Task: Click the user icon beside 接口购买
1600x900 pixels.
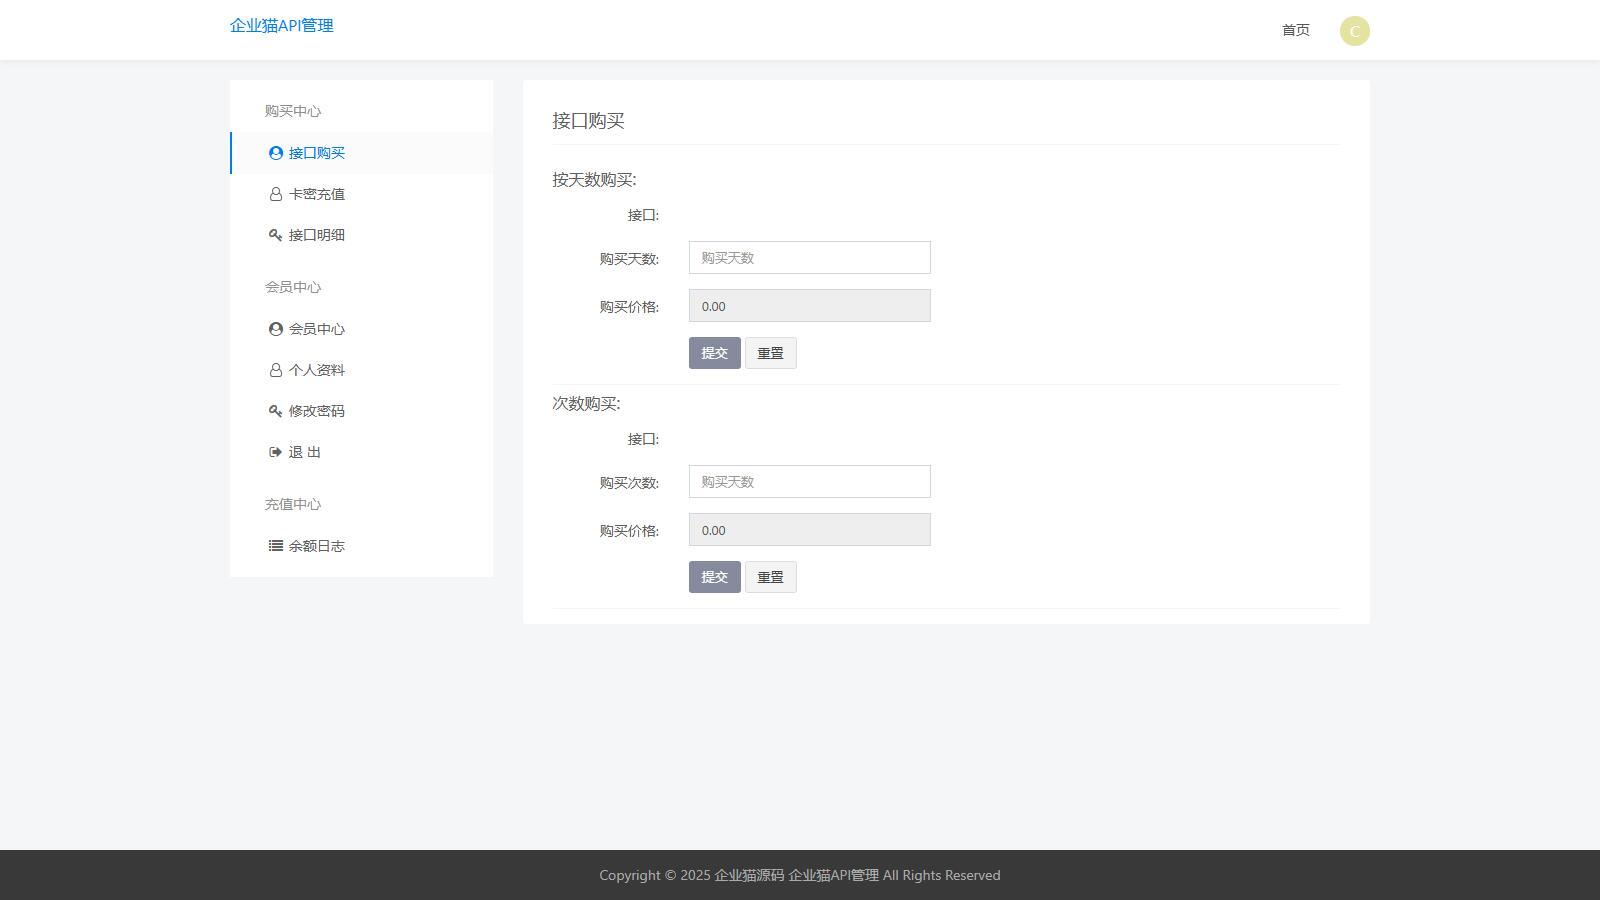Action: point(276,153)
